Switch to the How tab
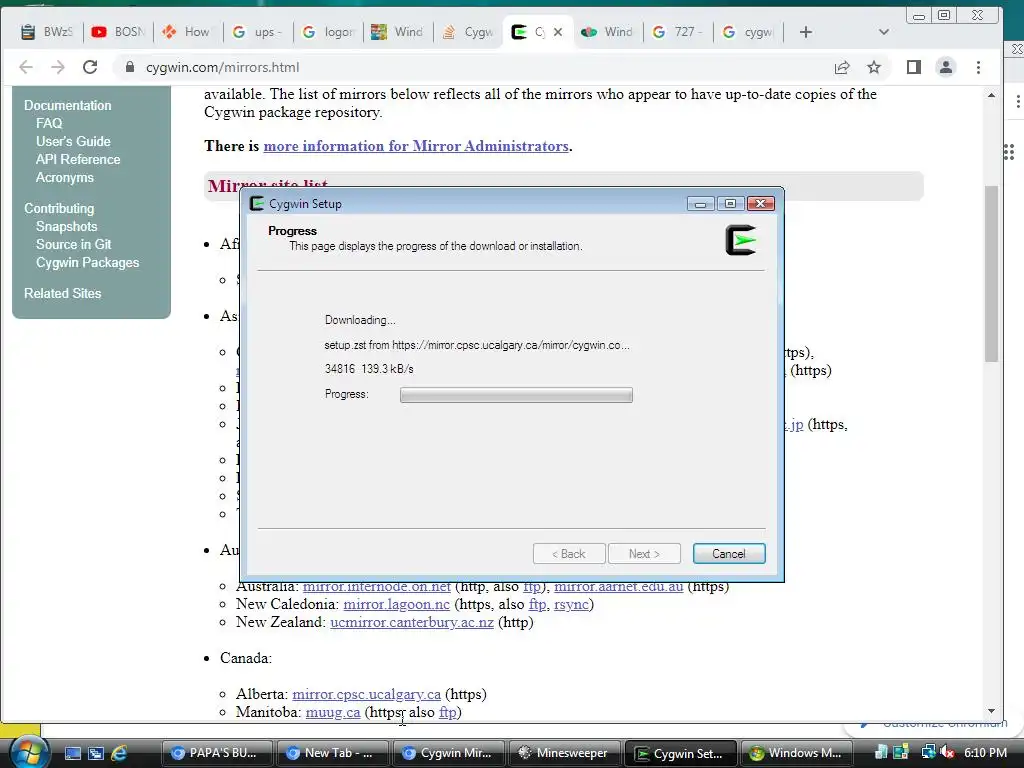 point(187,32)
